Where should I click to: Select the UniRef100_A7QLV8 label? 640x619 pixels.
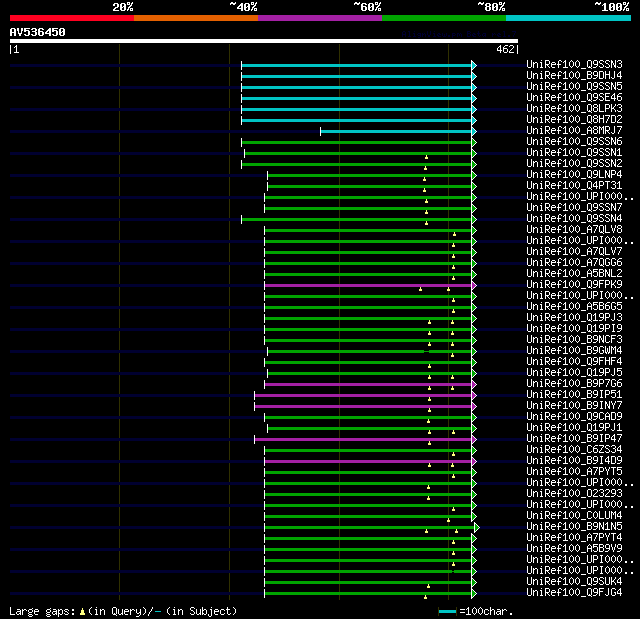coord(574,230)
